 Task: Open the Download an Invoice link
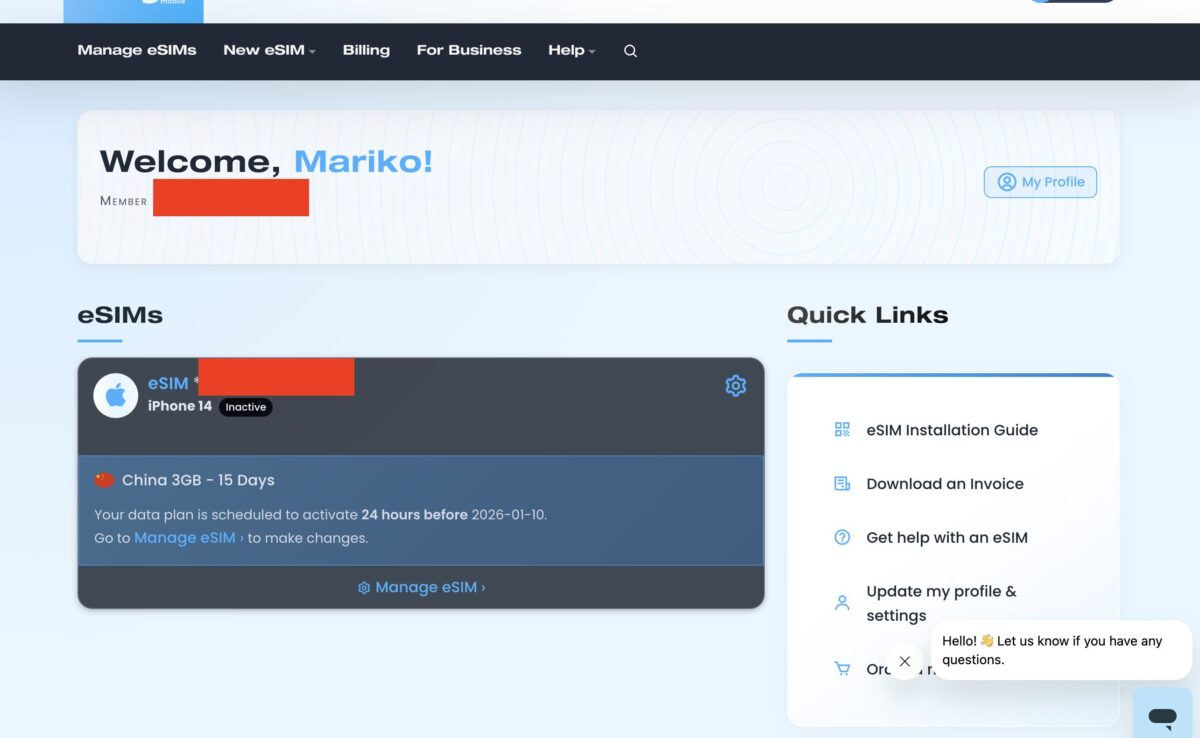(x=944, y=484)
